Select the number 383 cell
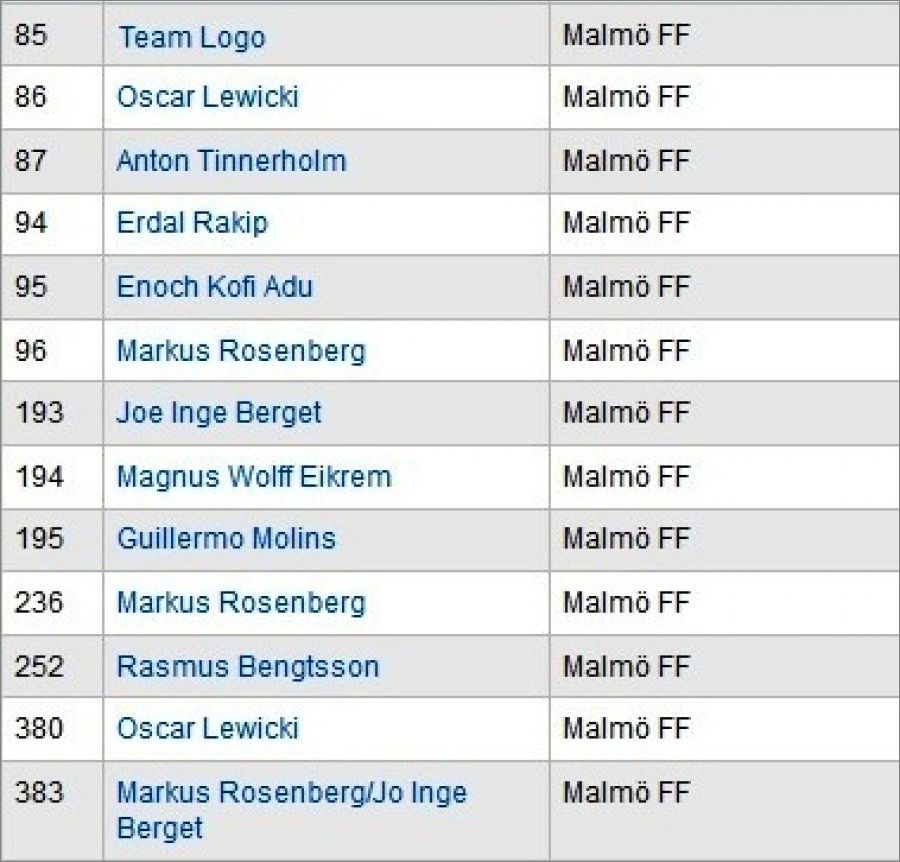Image resolution: width=900 pixels, height=862 pixels. pos(39,793)
